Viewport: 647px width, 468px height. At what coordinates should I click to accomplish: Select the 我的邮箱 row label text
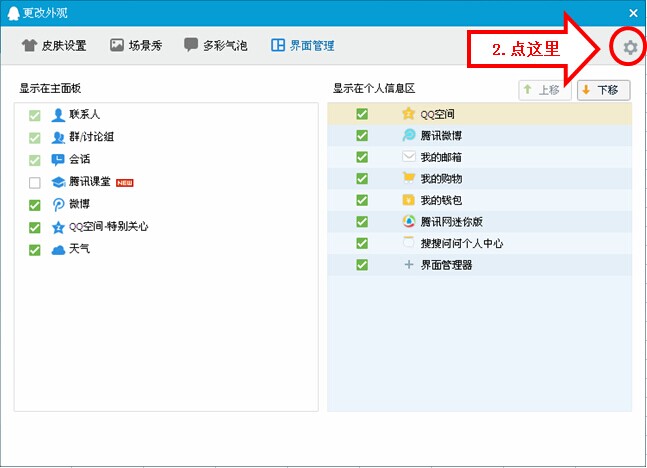[441, 157]
